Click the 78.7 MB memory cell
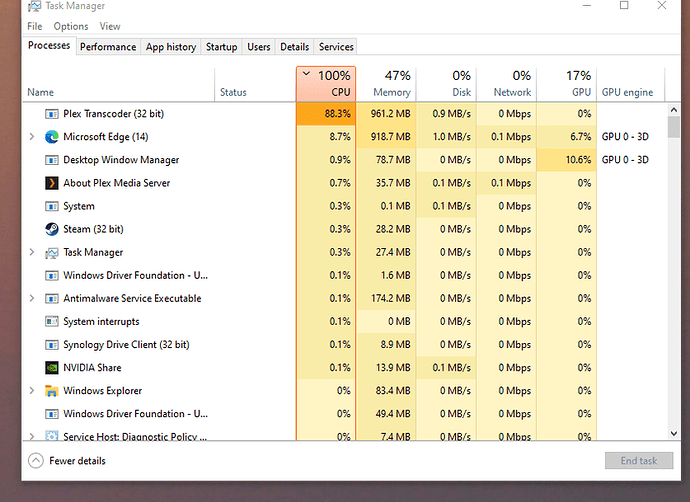This screenshot has height=502, width=690. pyautogui.click(x=386, y=160)
